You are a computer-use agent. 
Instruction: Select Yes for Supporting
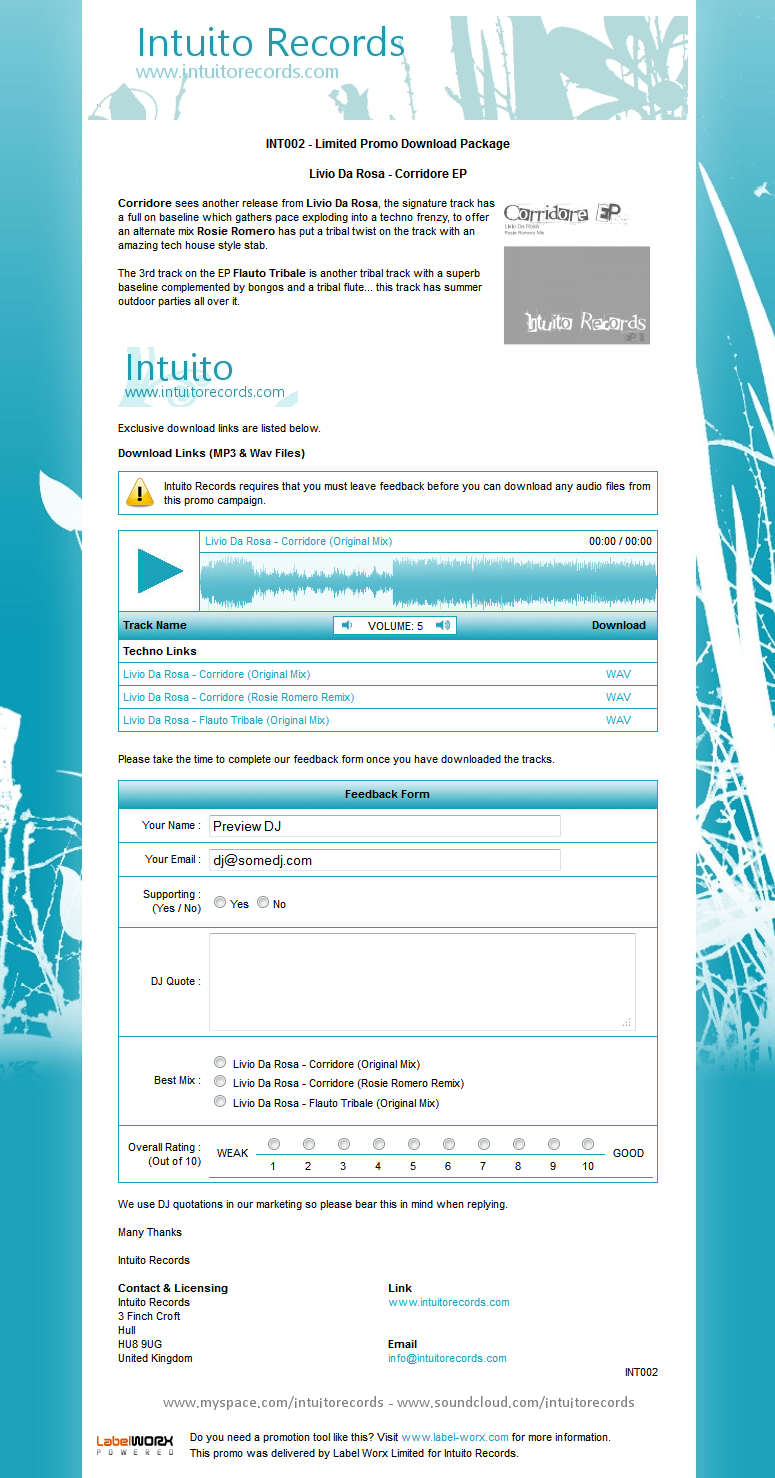(220, 902)
